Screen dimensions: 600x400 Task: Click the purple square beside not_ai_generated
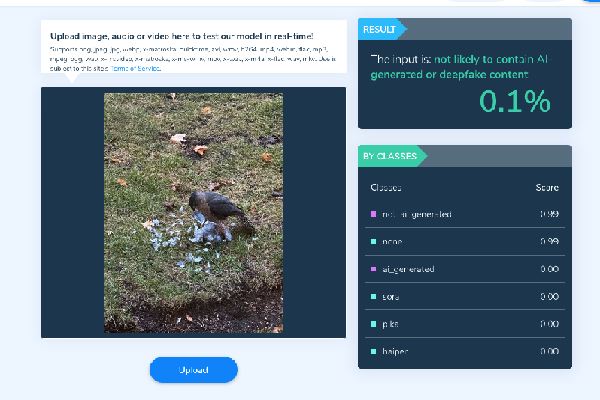pos(373,214)
